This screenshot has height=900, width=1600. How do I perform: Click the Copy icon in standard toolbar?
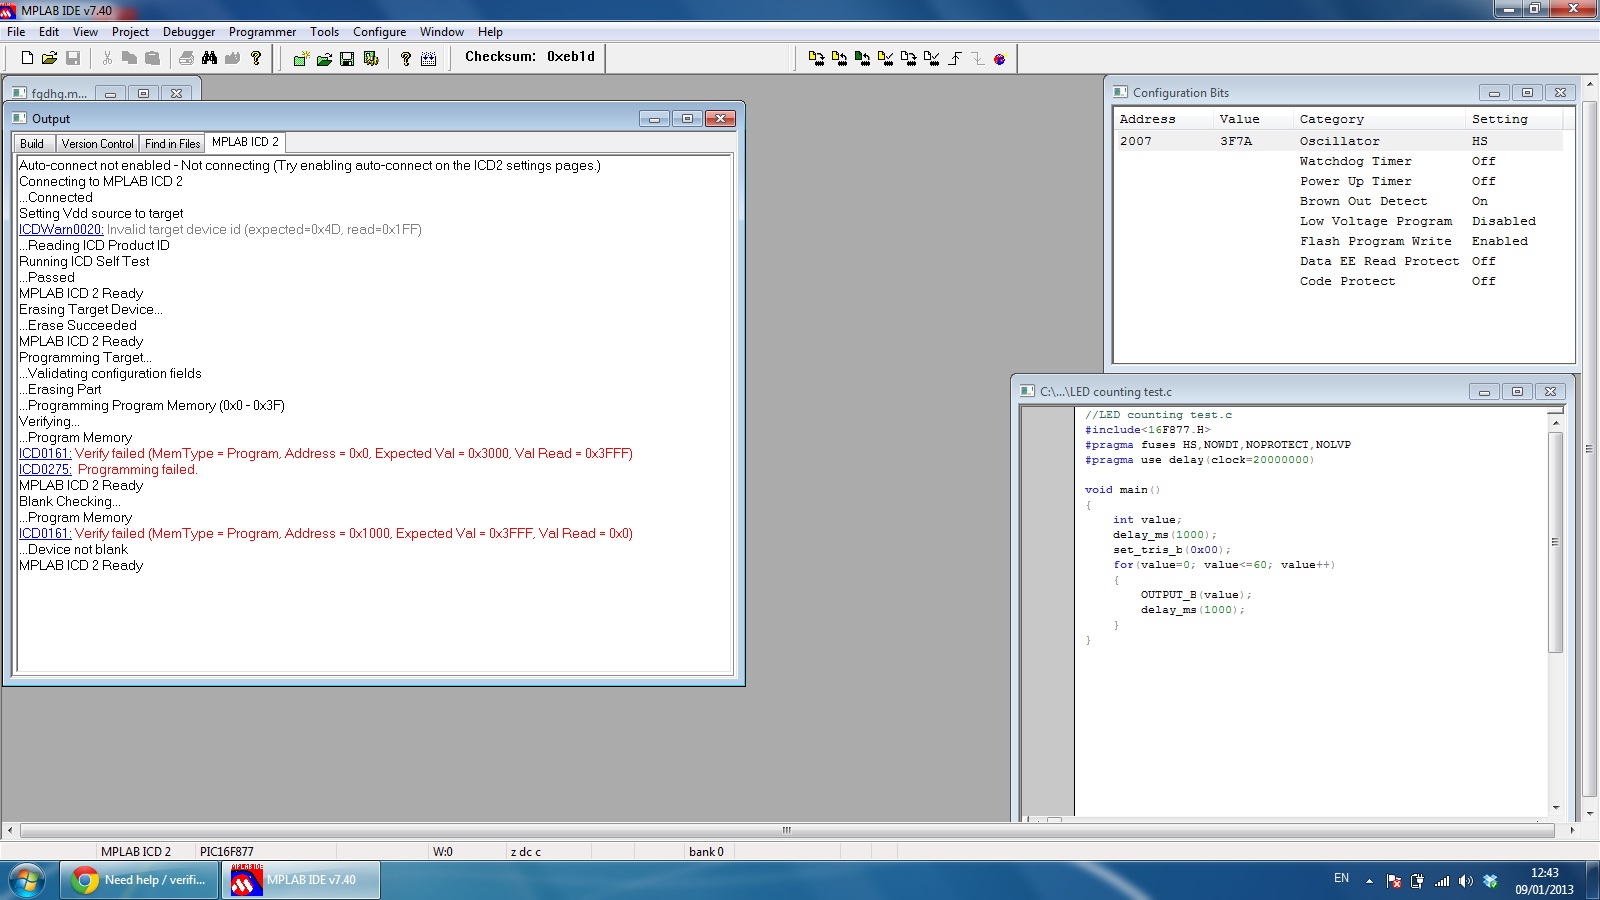click(x=129, y=58)
